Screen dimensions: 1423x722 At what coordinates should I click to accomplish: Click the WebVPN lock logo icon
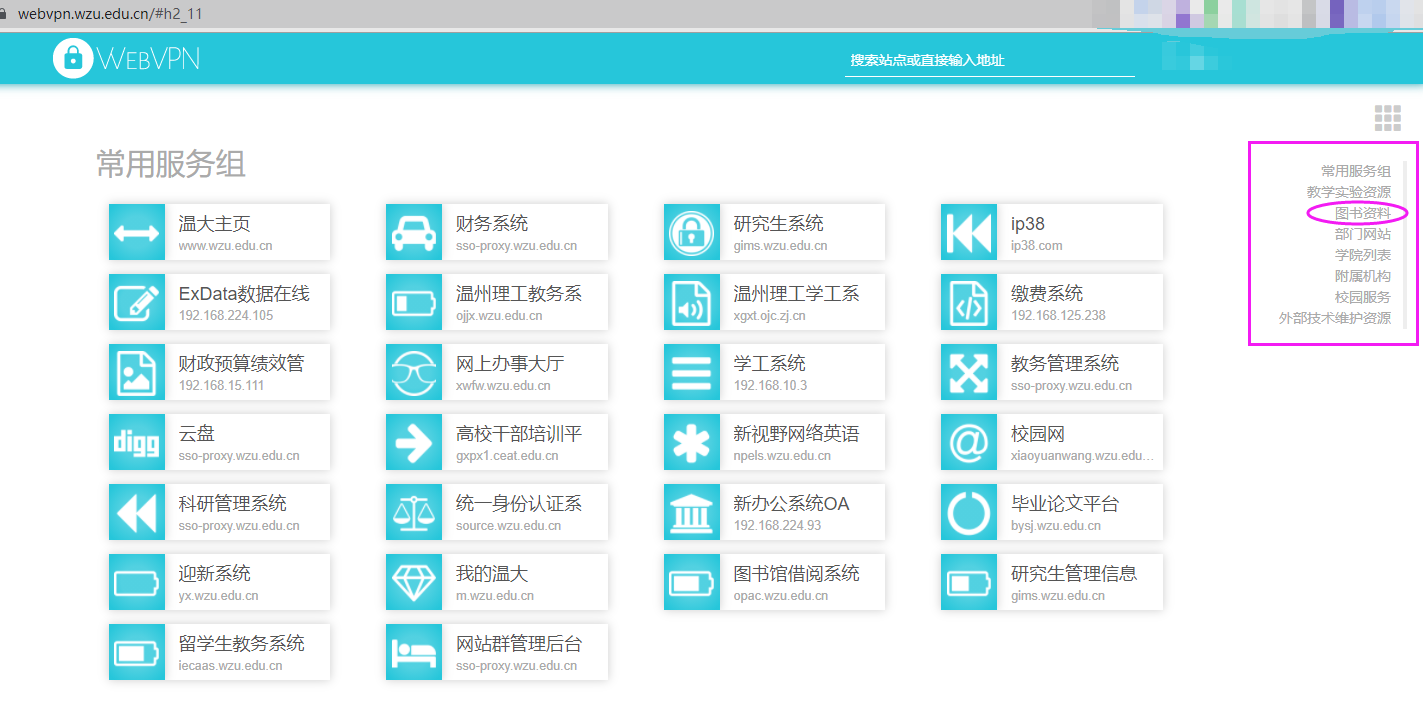pos(72,58)
